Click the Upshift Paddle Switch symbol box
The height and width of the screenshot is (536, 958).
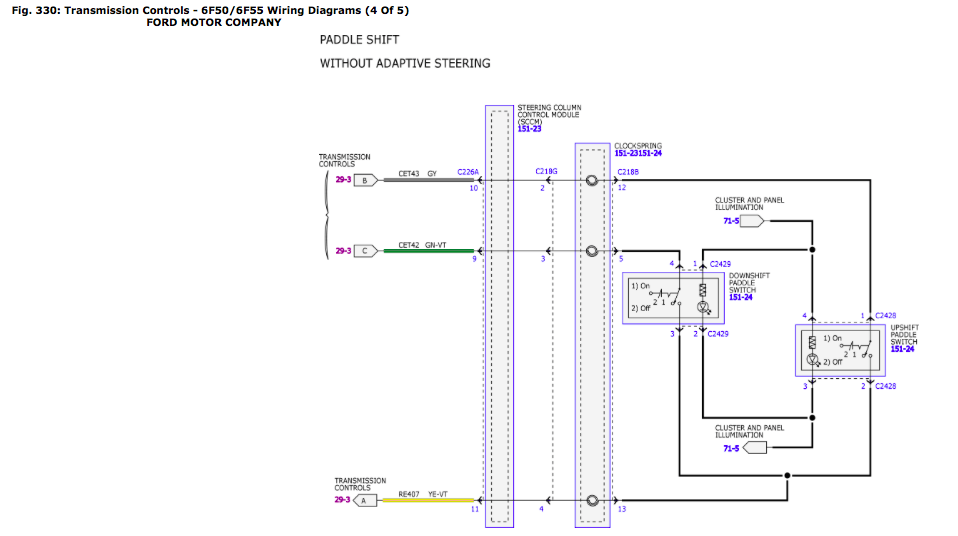click(x=839, y=351)
